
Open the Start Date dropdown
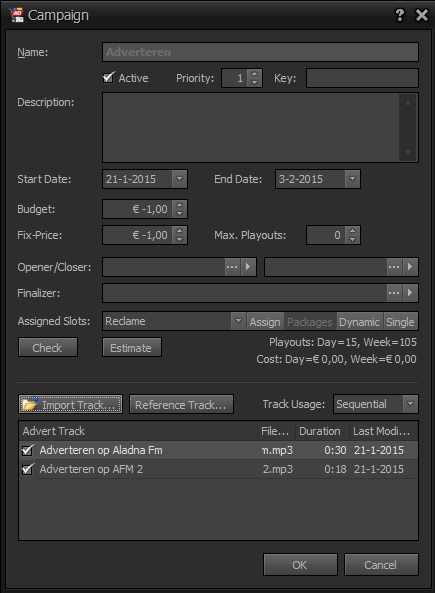(x=180, y=179)
